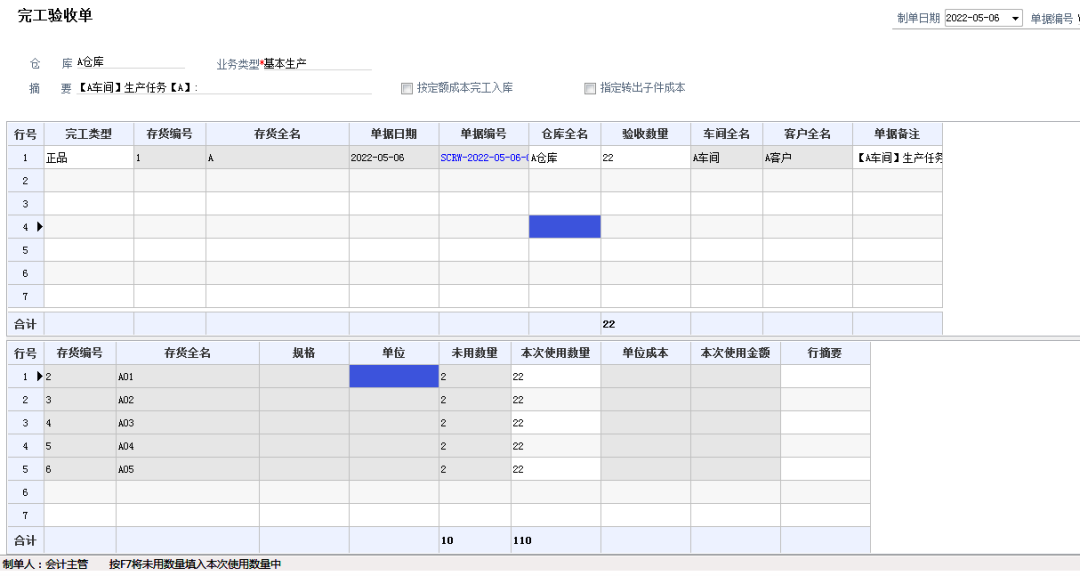1080x576 pixels.
Task: Click the 验收数量 column header
Action: (x=647, y=134)
